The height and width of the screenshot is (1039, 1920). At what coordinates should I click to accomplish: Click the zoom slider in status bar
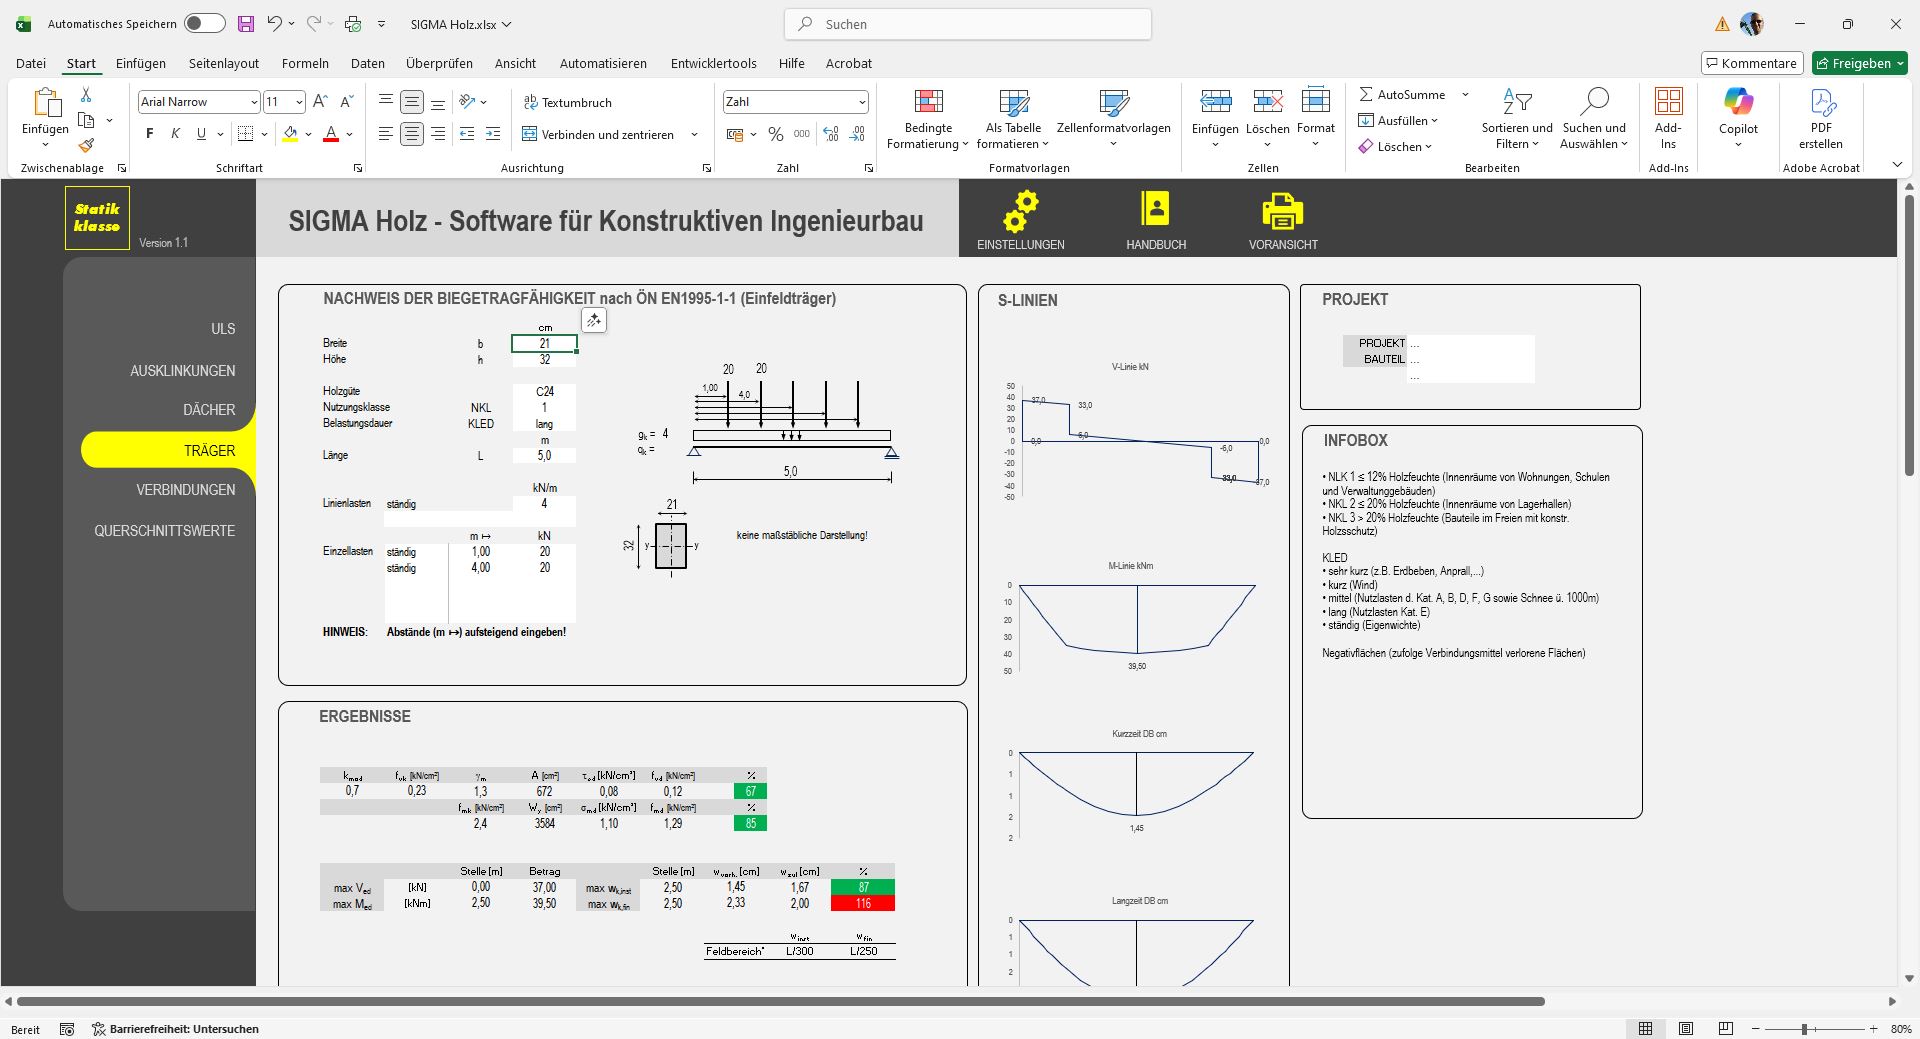1805,1029
